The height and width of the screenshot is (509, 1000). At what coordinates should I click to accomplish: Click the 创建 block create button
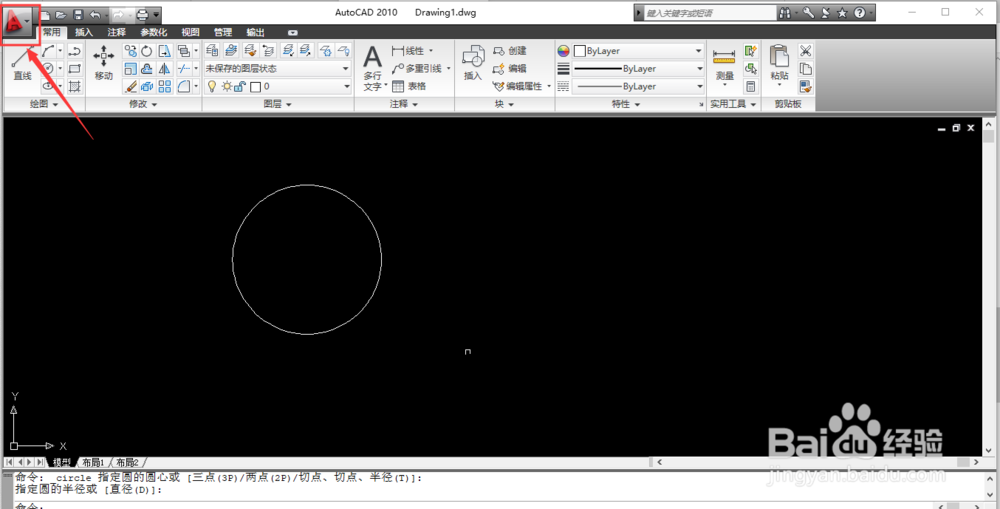(510, 51)
